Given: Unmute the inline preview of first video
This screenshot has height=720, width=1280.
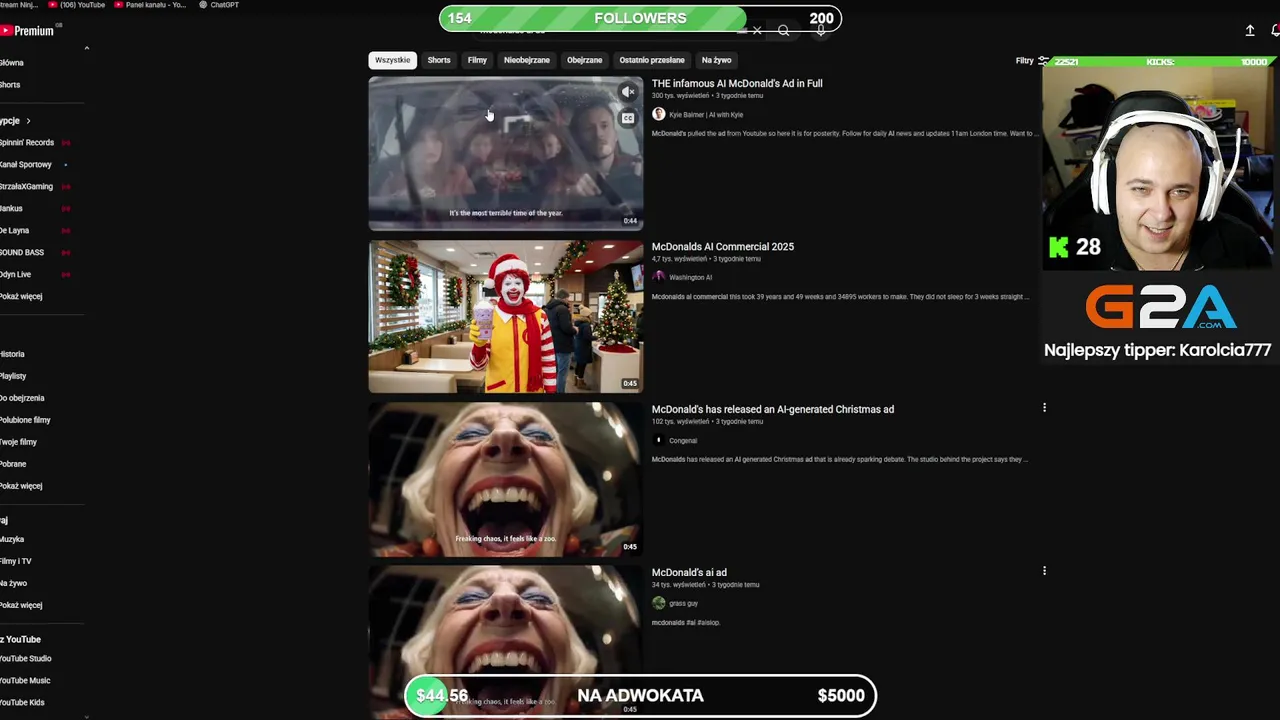Looking at the screenshot, I should [x=628, y=92].
